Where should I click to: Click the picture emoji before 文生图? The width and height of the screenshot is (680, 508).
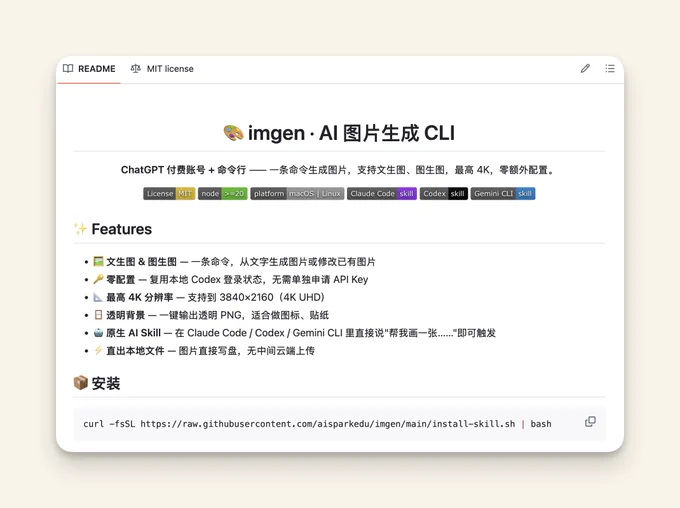98,261
